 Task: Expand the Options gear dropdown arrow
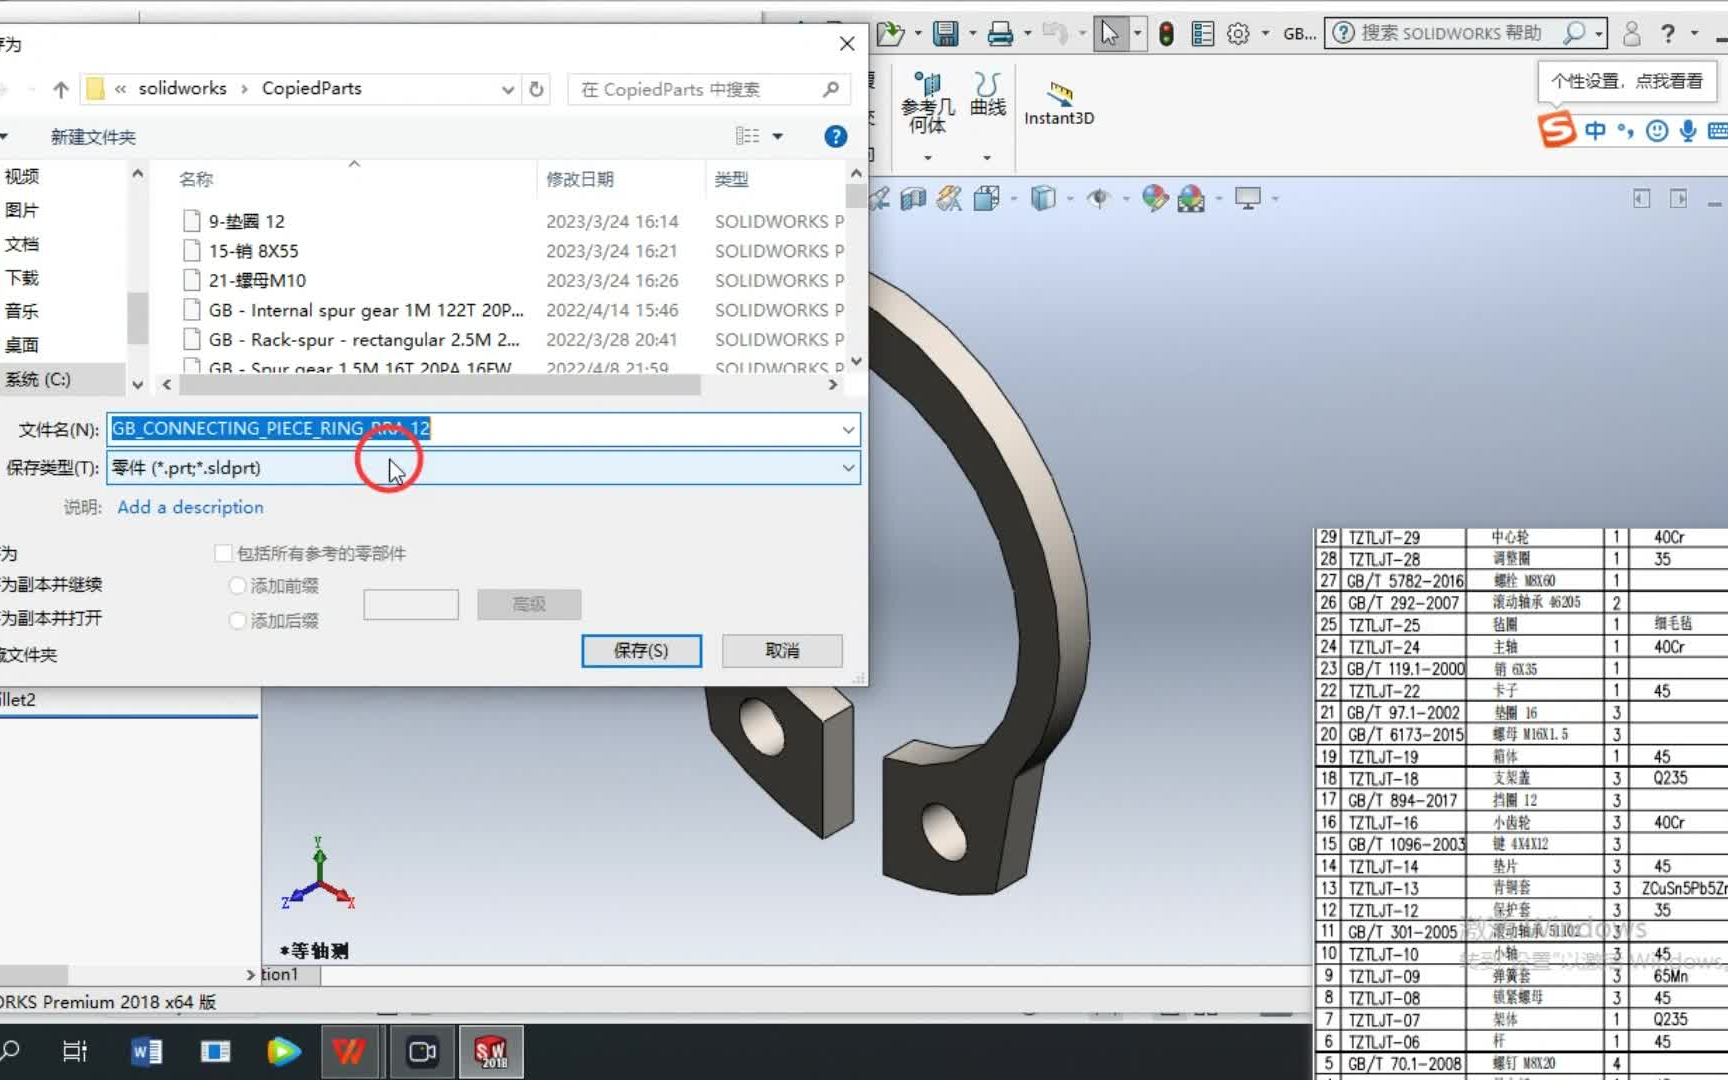[1265, 34]
